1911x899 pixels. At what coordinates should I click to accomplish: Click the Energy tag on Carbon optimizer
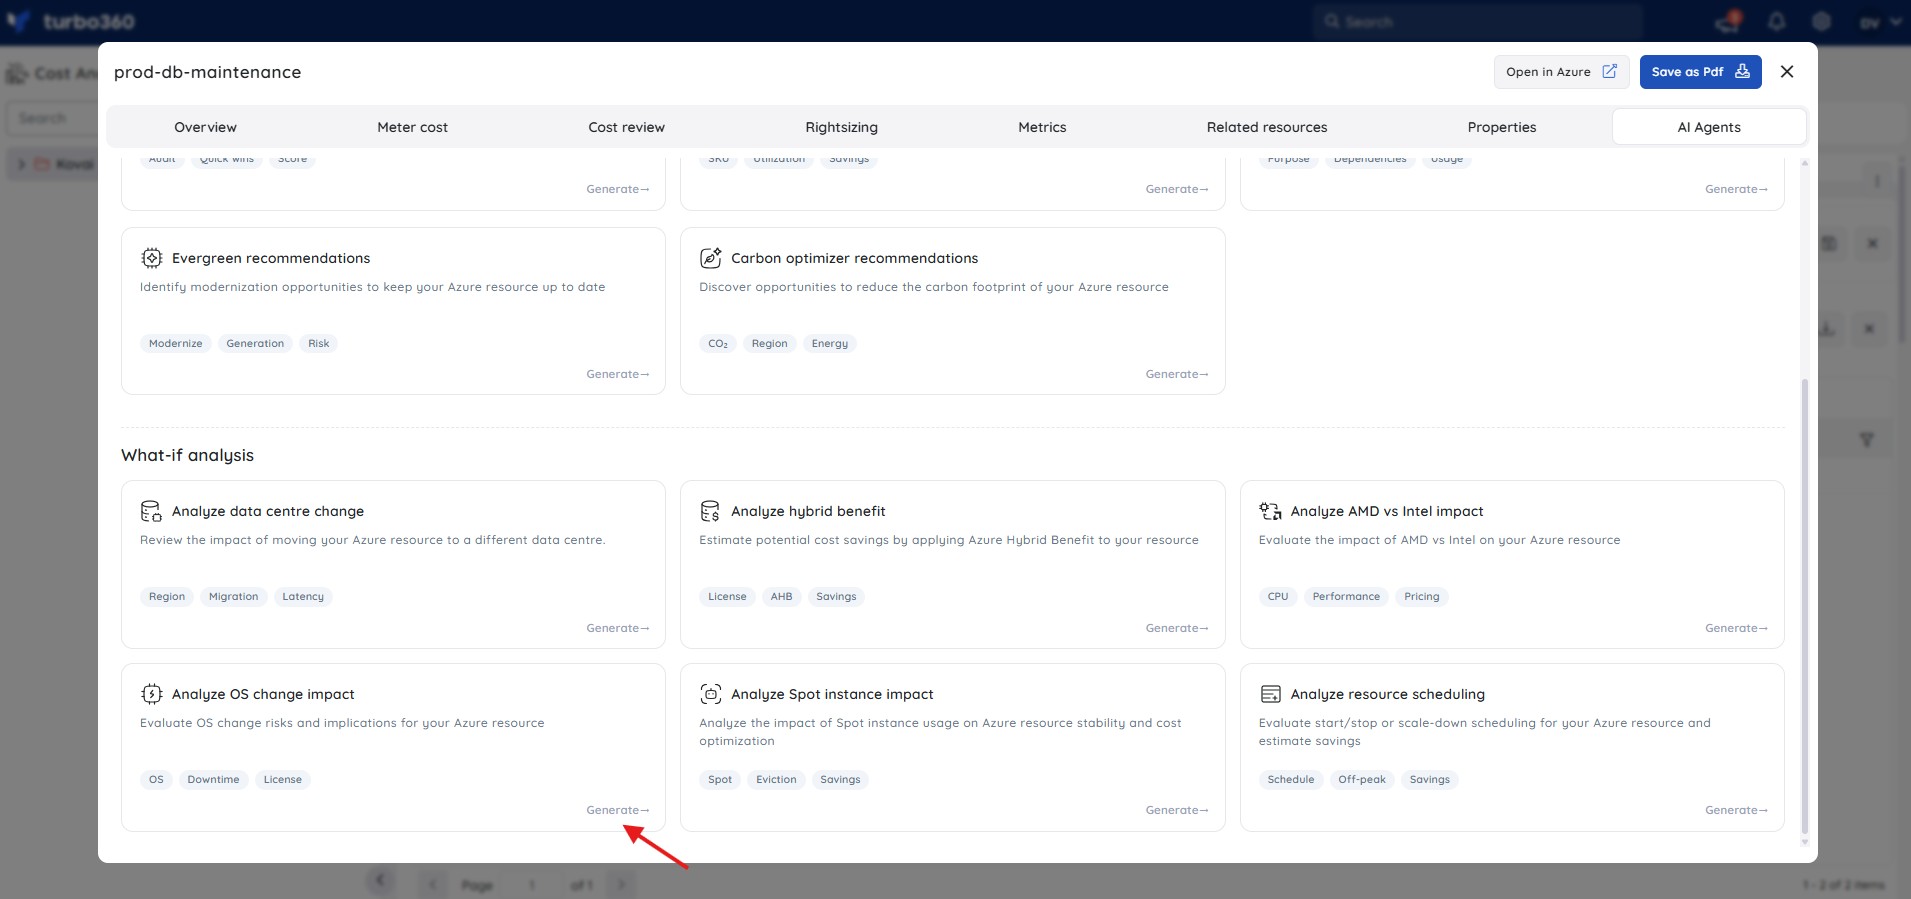[830, 344]
